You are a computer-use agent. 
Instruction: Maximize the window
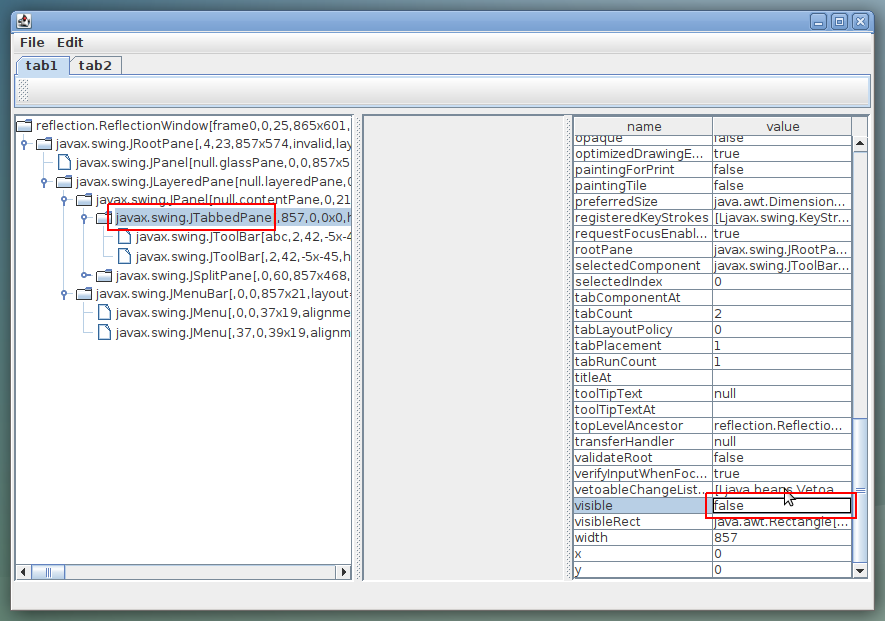(839, 22)
